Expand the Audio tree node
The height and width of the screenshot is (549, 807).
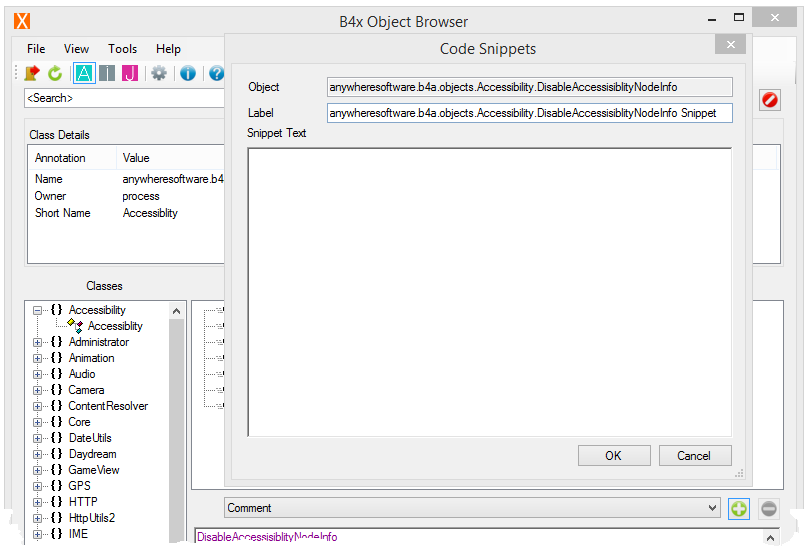(x=37, y=374)
